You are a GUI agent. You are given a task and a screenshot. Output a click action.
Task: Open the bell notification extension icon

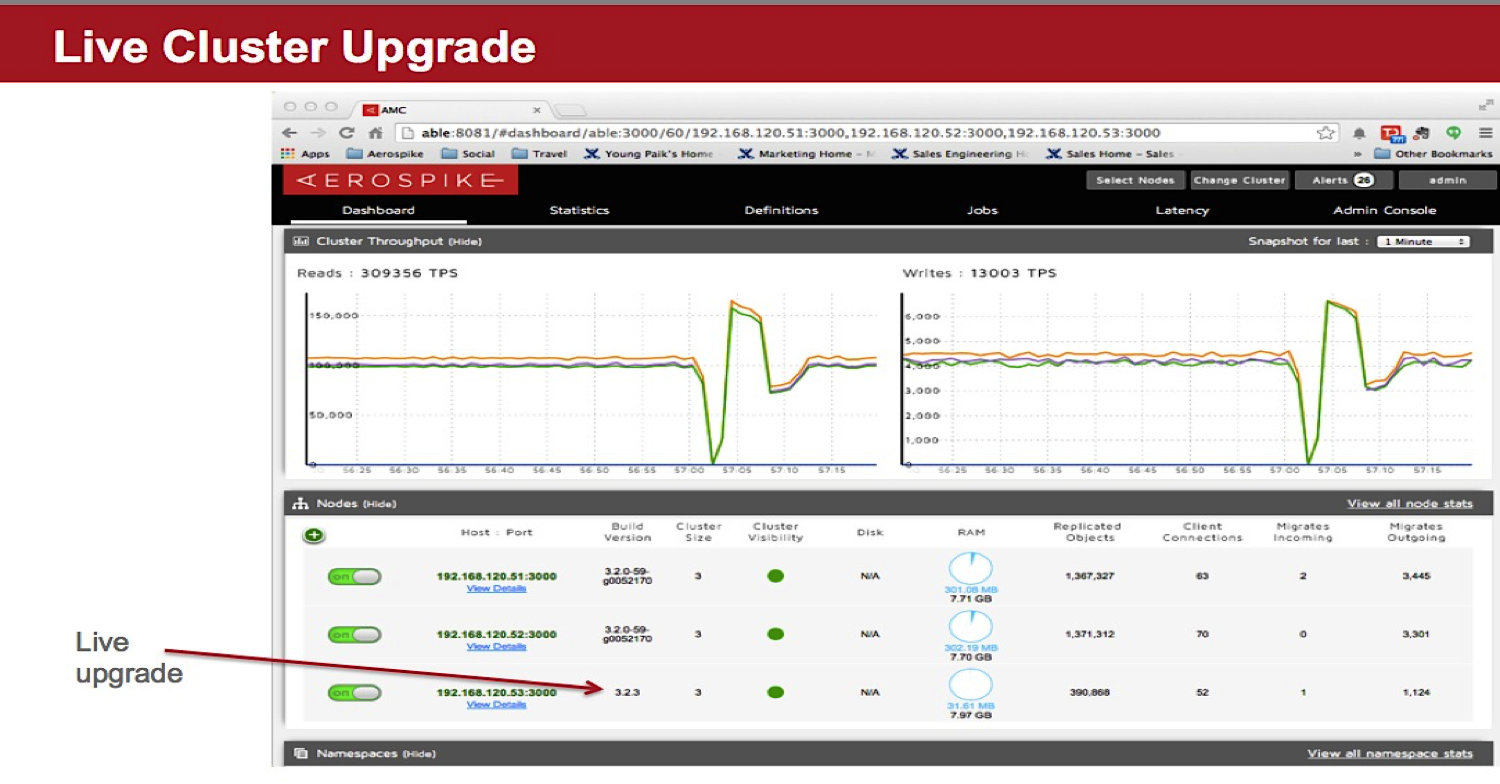click(1359, 132)
